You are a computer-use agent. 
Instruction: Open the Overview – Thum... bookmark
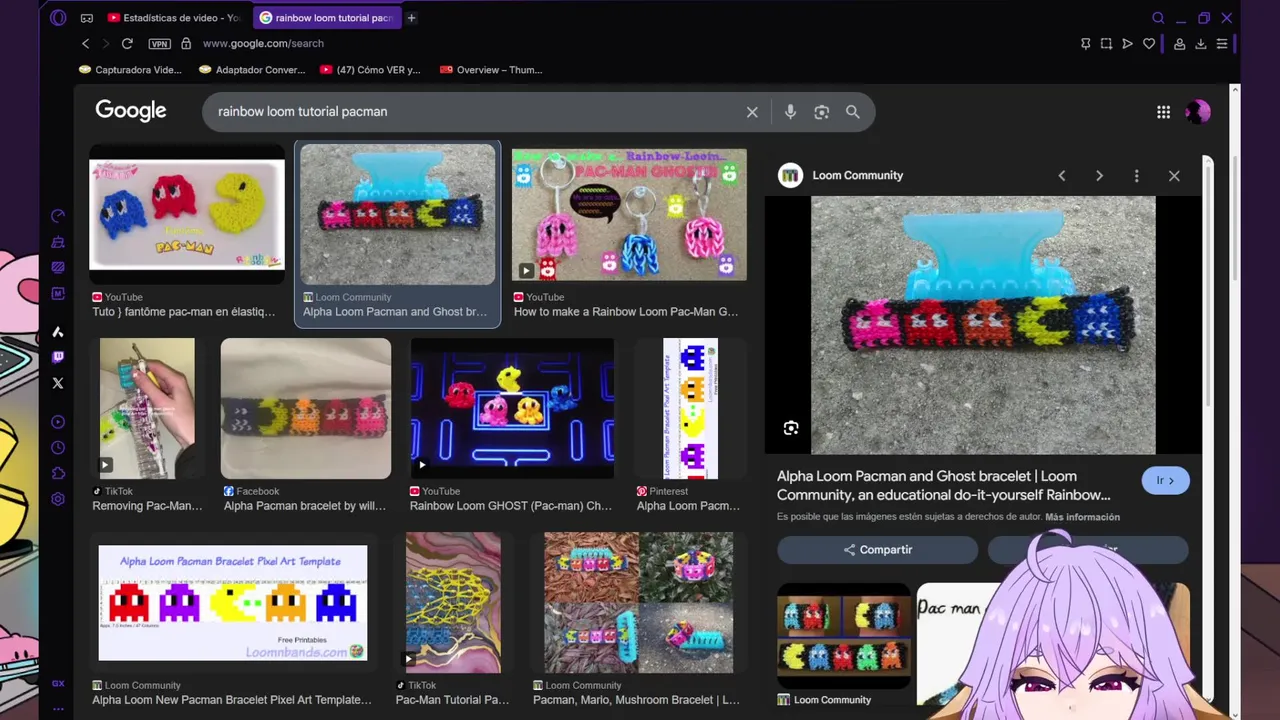pyautogui.click(x=491, y=70)
